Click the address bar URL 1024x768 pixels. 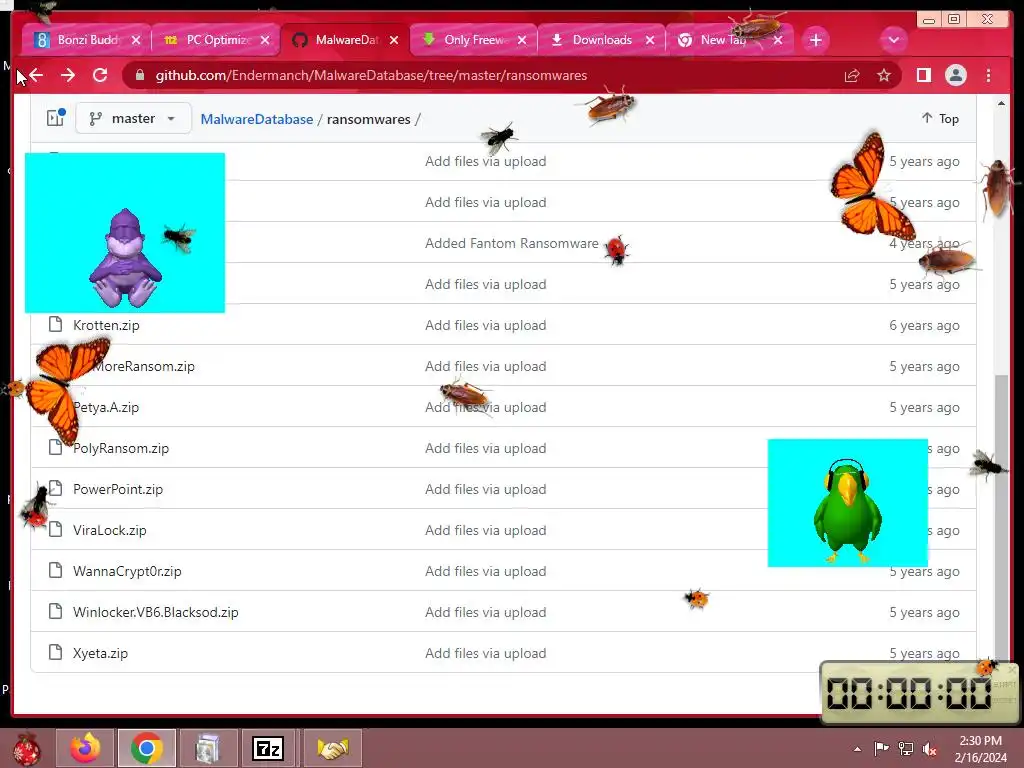371,75
